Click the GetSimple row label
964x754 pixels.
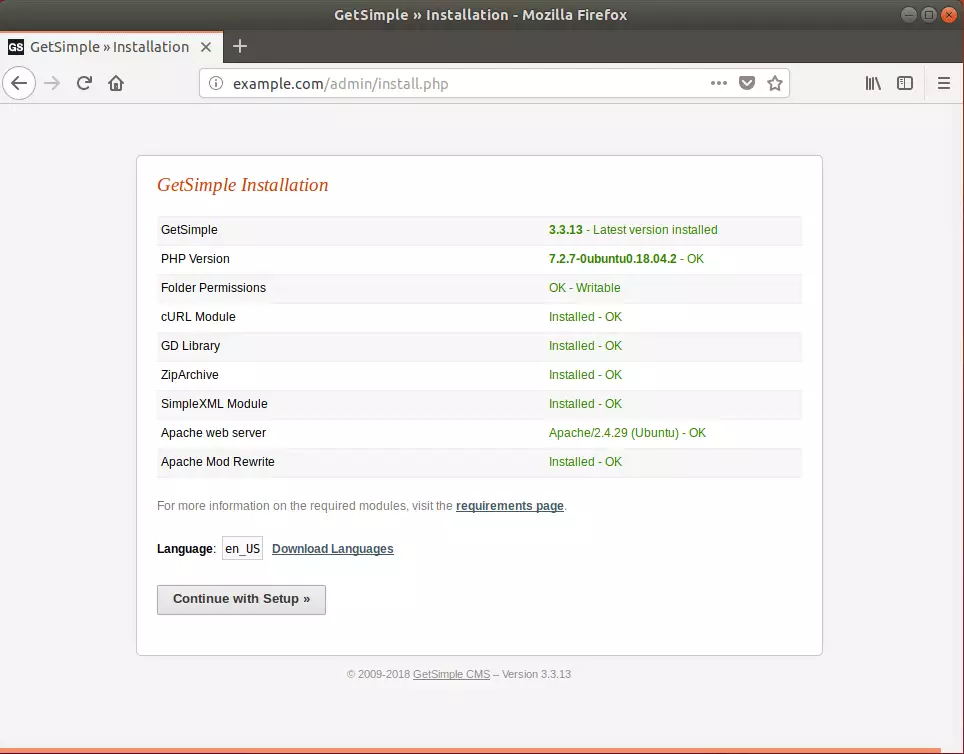pyautogui.click(x=189, y=229)
